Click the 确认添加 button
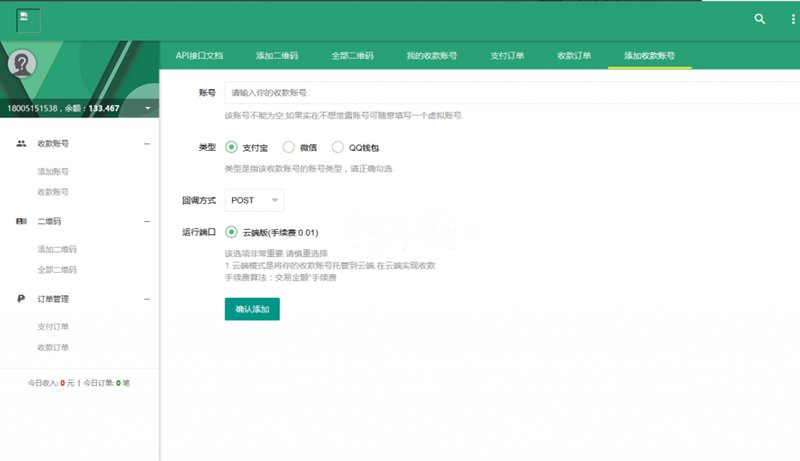Screen dimensions: 800x461 [252, 309]
